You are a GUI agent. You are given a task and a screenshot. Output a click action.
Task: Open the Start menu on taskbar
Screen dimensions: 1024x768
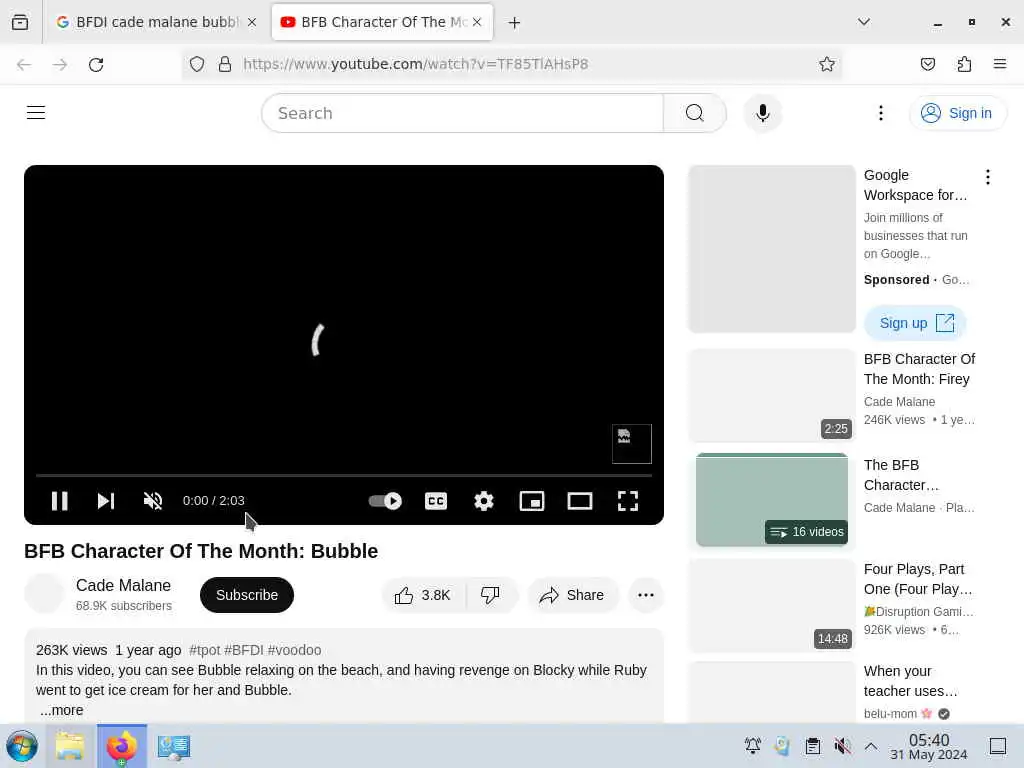pos(22,746)
